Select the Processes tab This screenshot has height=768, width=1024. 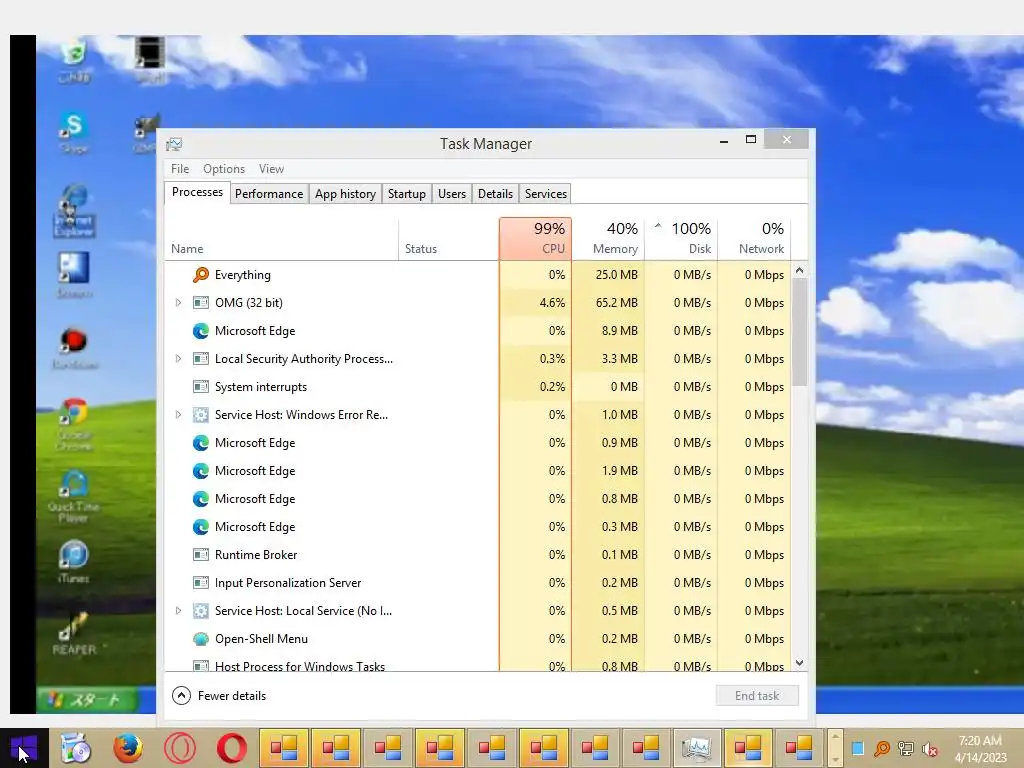(197, 193)
